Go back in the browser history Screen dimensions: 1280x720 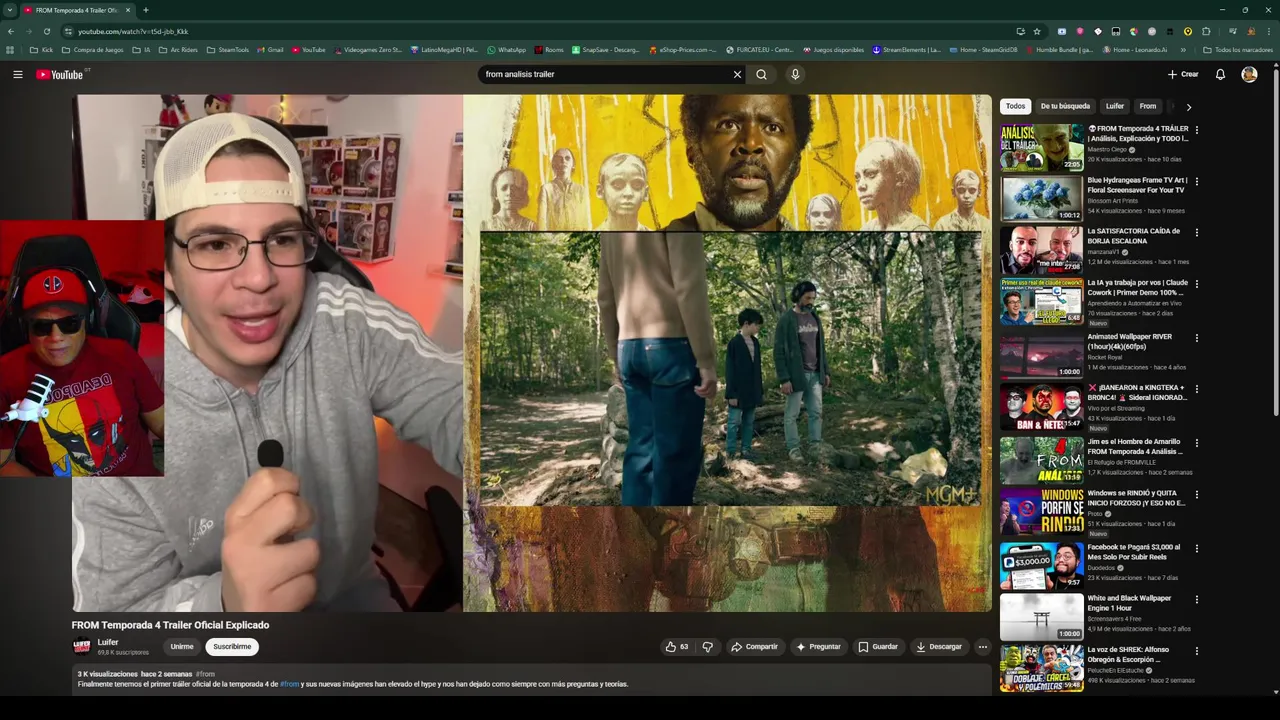pos(12,31)
